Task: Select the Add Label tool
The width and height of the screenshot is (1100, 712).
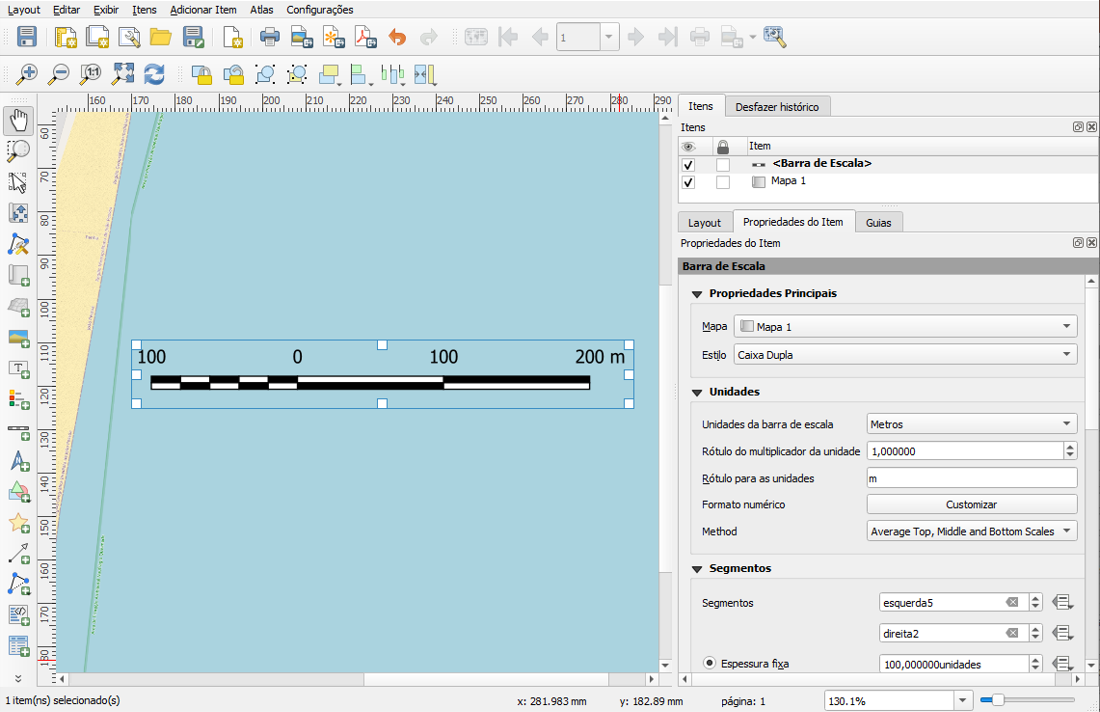Action: (x=18, y=369)
